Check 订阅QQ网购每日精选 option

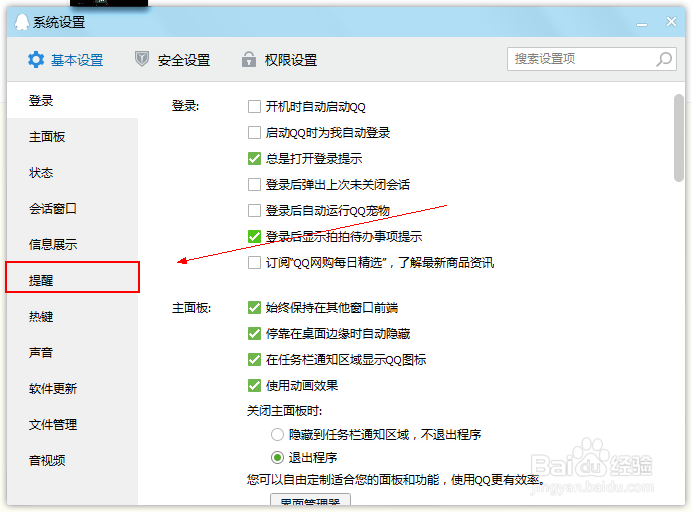[x=254, y=263]
